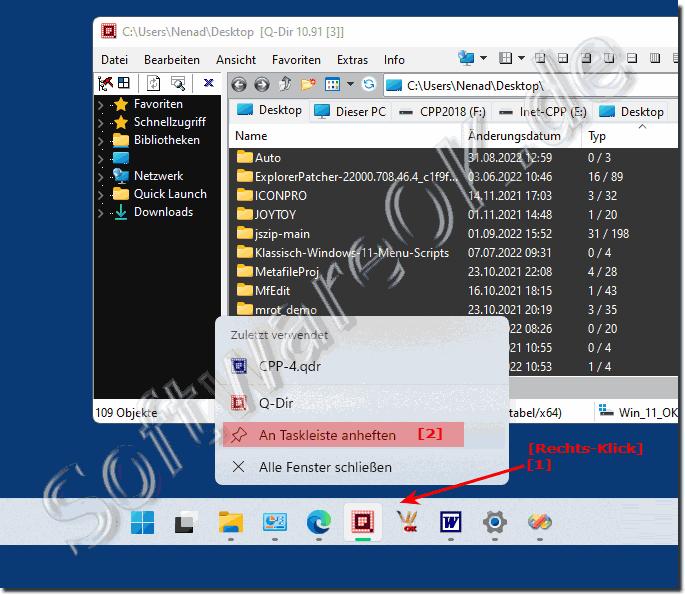Switch to the Dieser PC tab
The width and height of the screenshot is (685, 595).
(x=350, y=112)
